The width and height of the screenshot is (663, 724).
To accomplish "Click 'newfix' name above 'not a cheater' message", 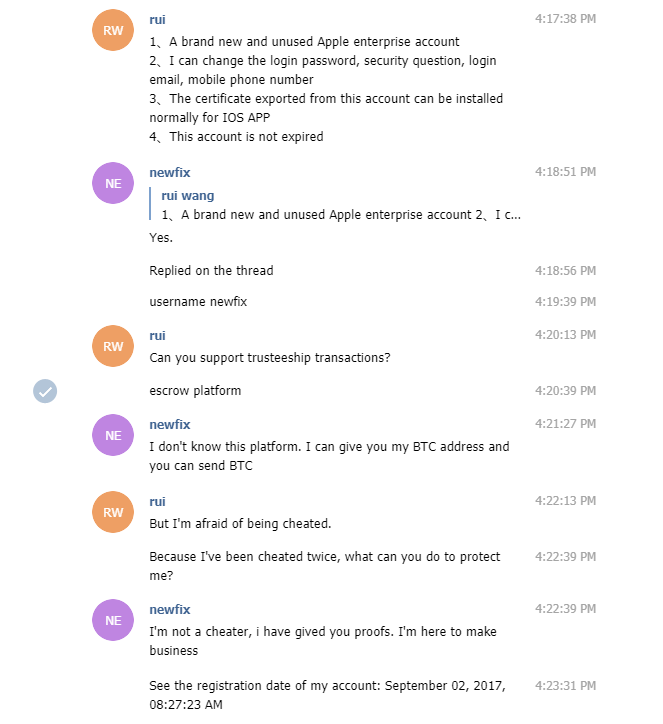I will (169, 609).
